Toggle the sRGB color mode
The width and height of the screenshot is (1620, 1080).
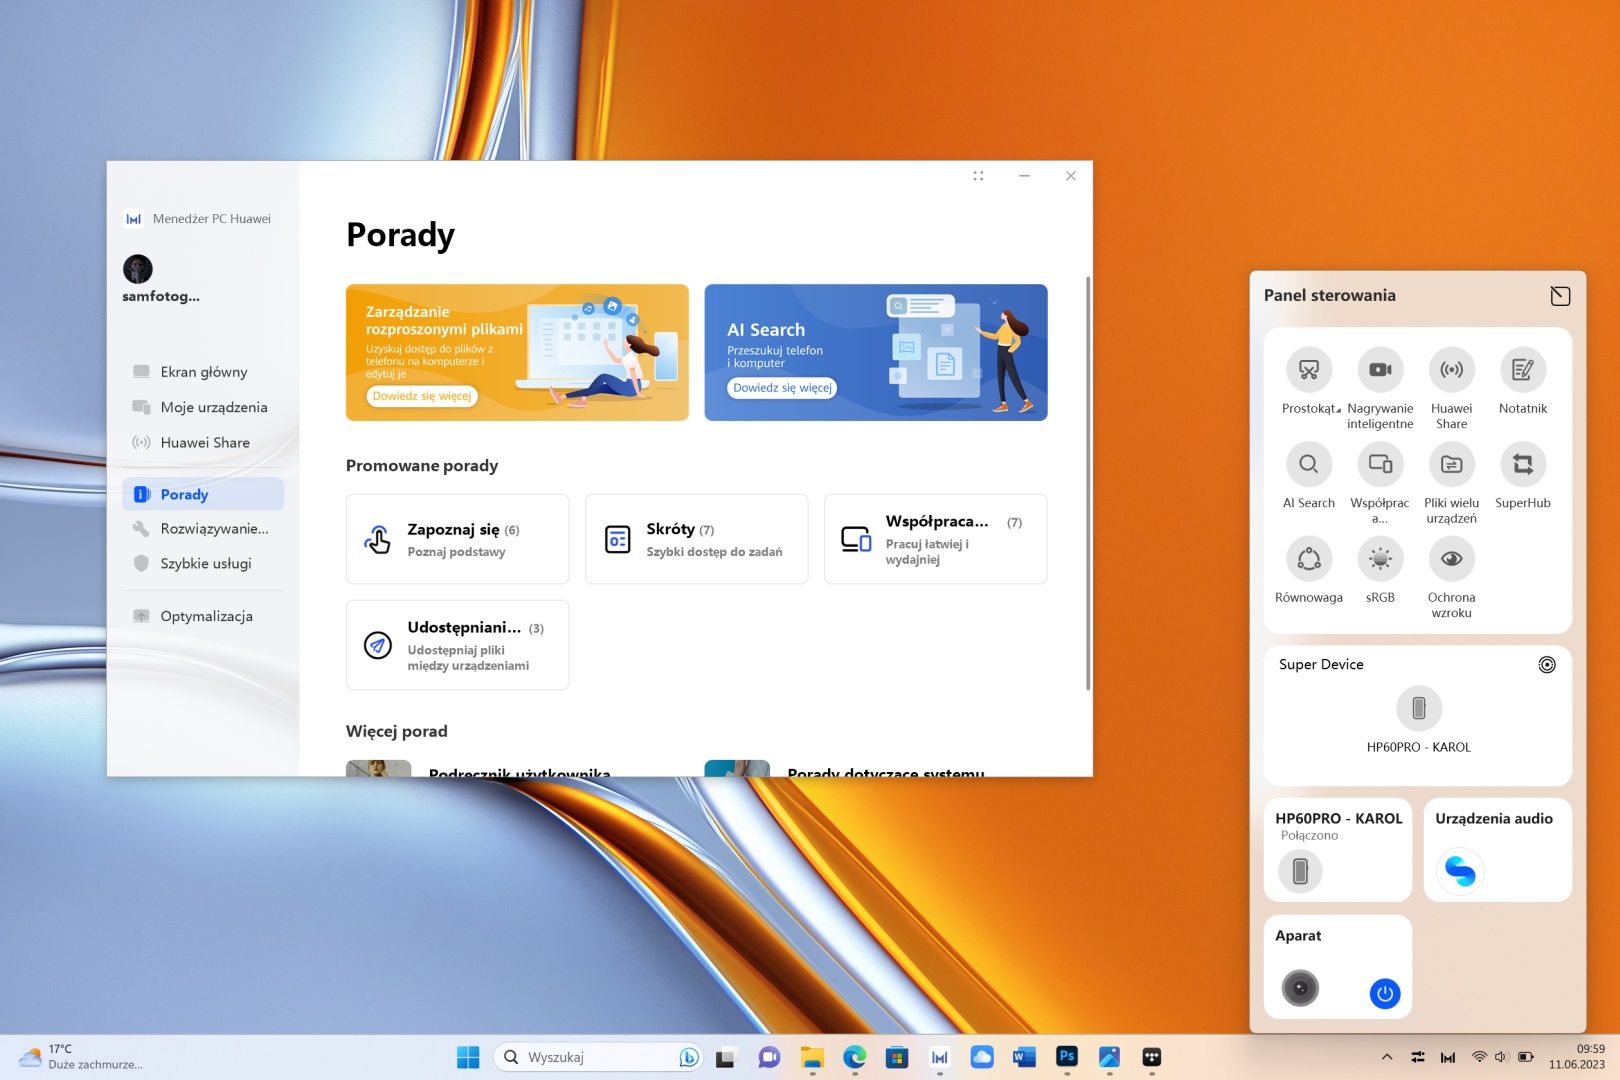tap(1380, 560)
